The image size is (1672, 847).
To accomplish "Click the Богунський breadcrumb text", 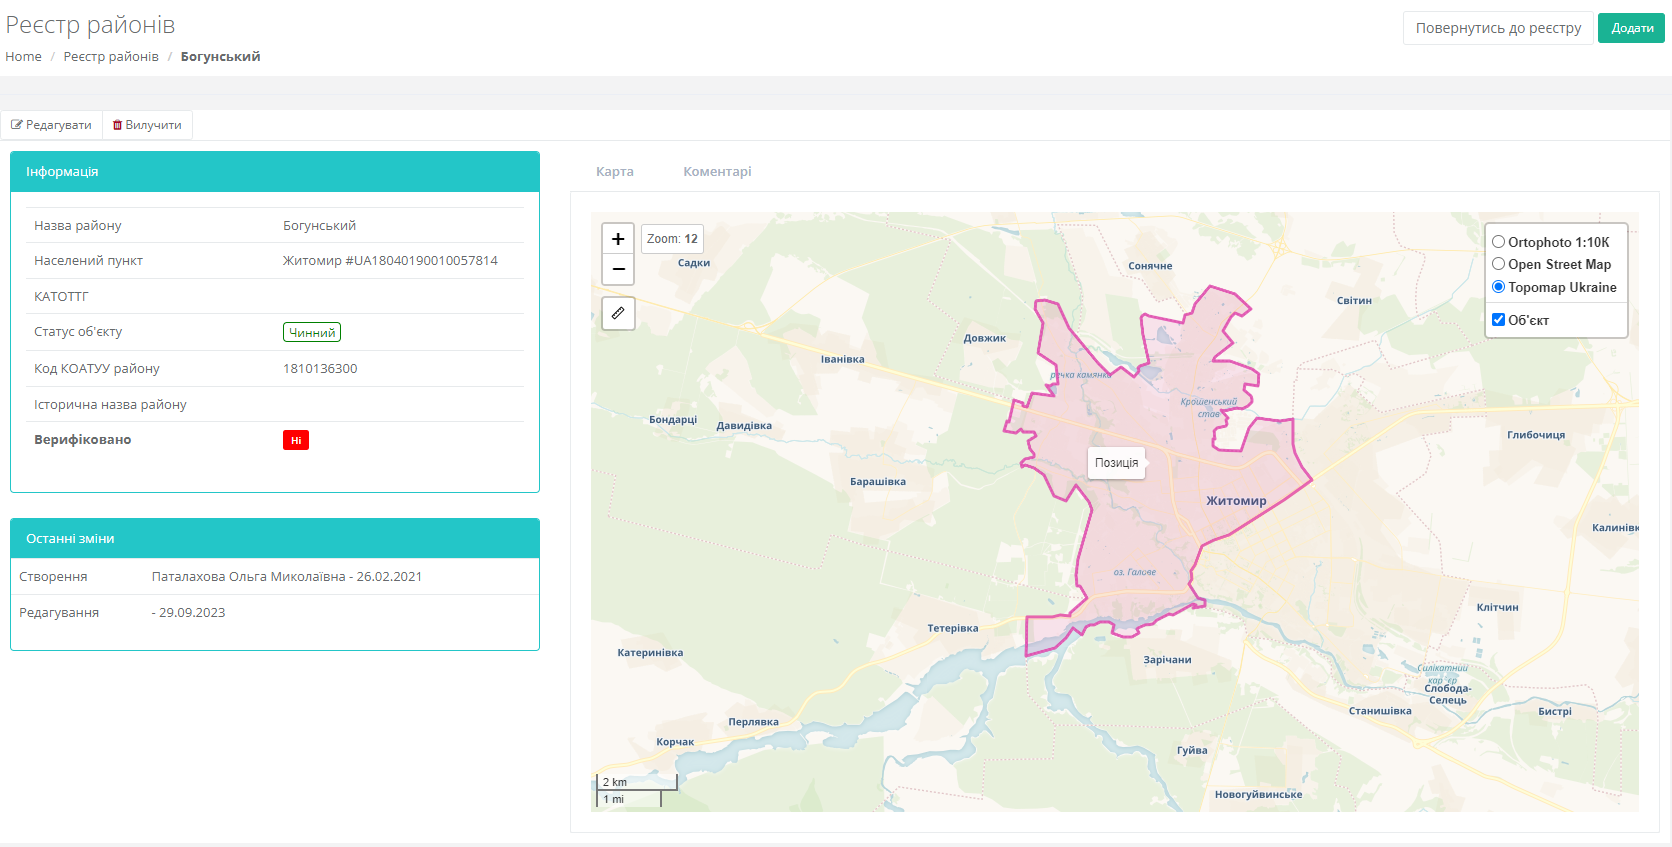I will [220, 57].
